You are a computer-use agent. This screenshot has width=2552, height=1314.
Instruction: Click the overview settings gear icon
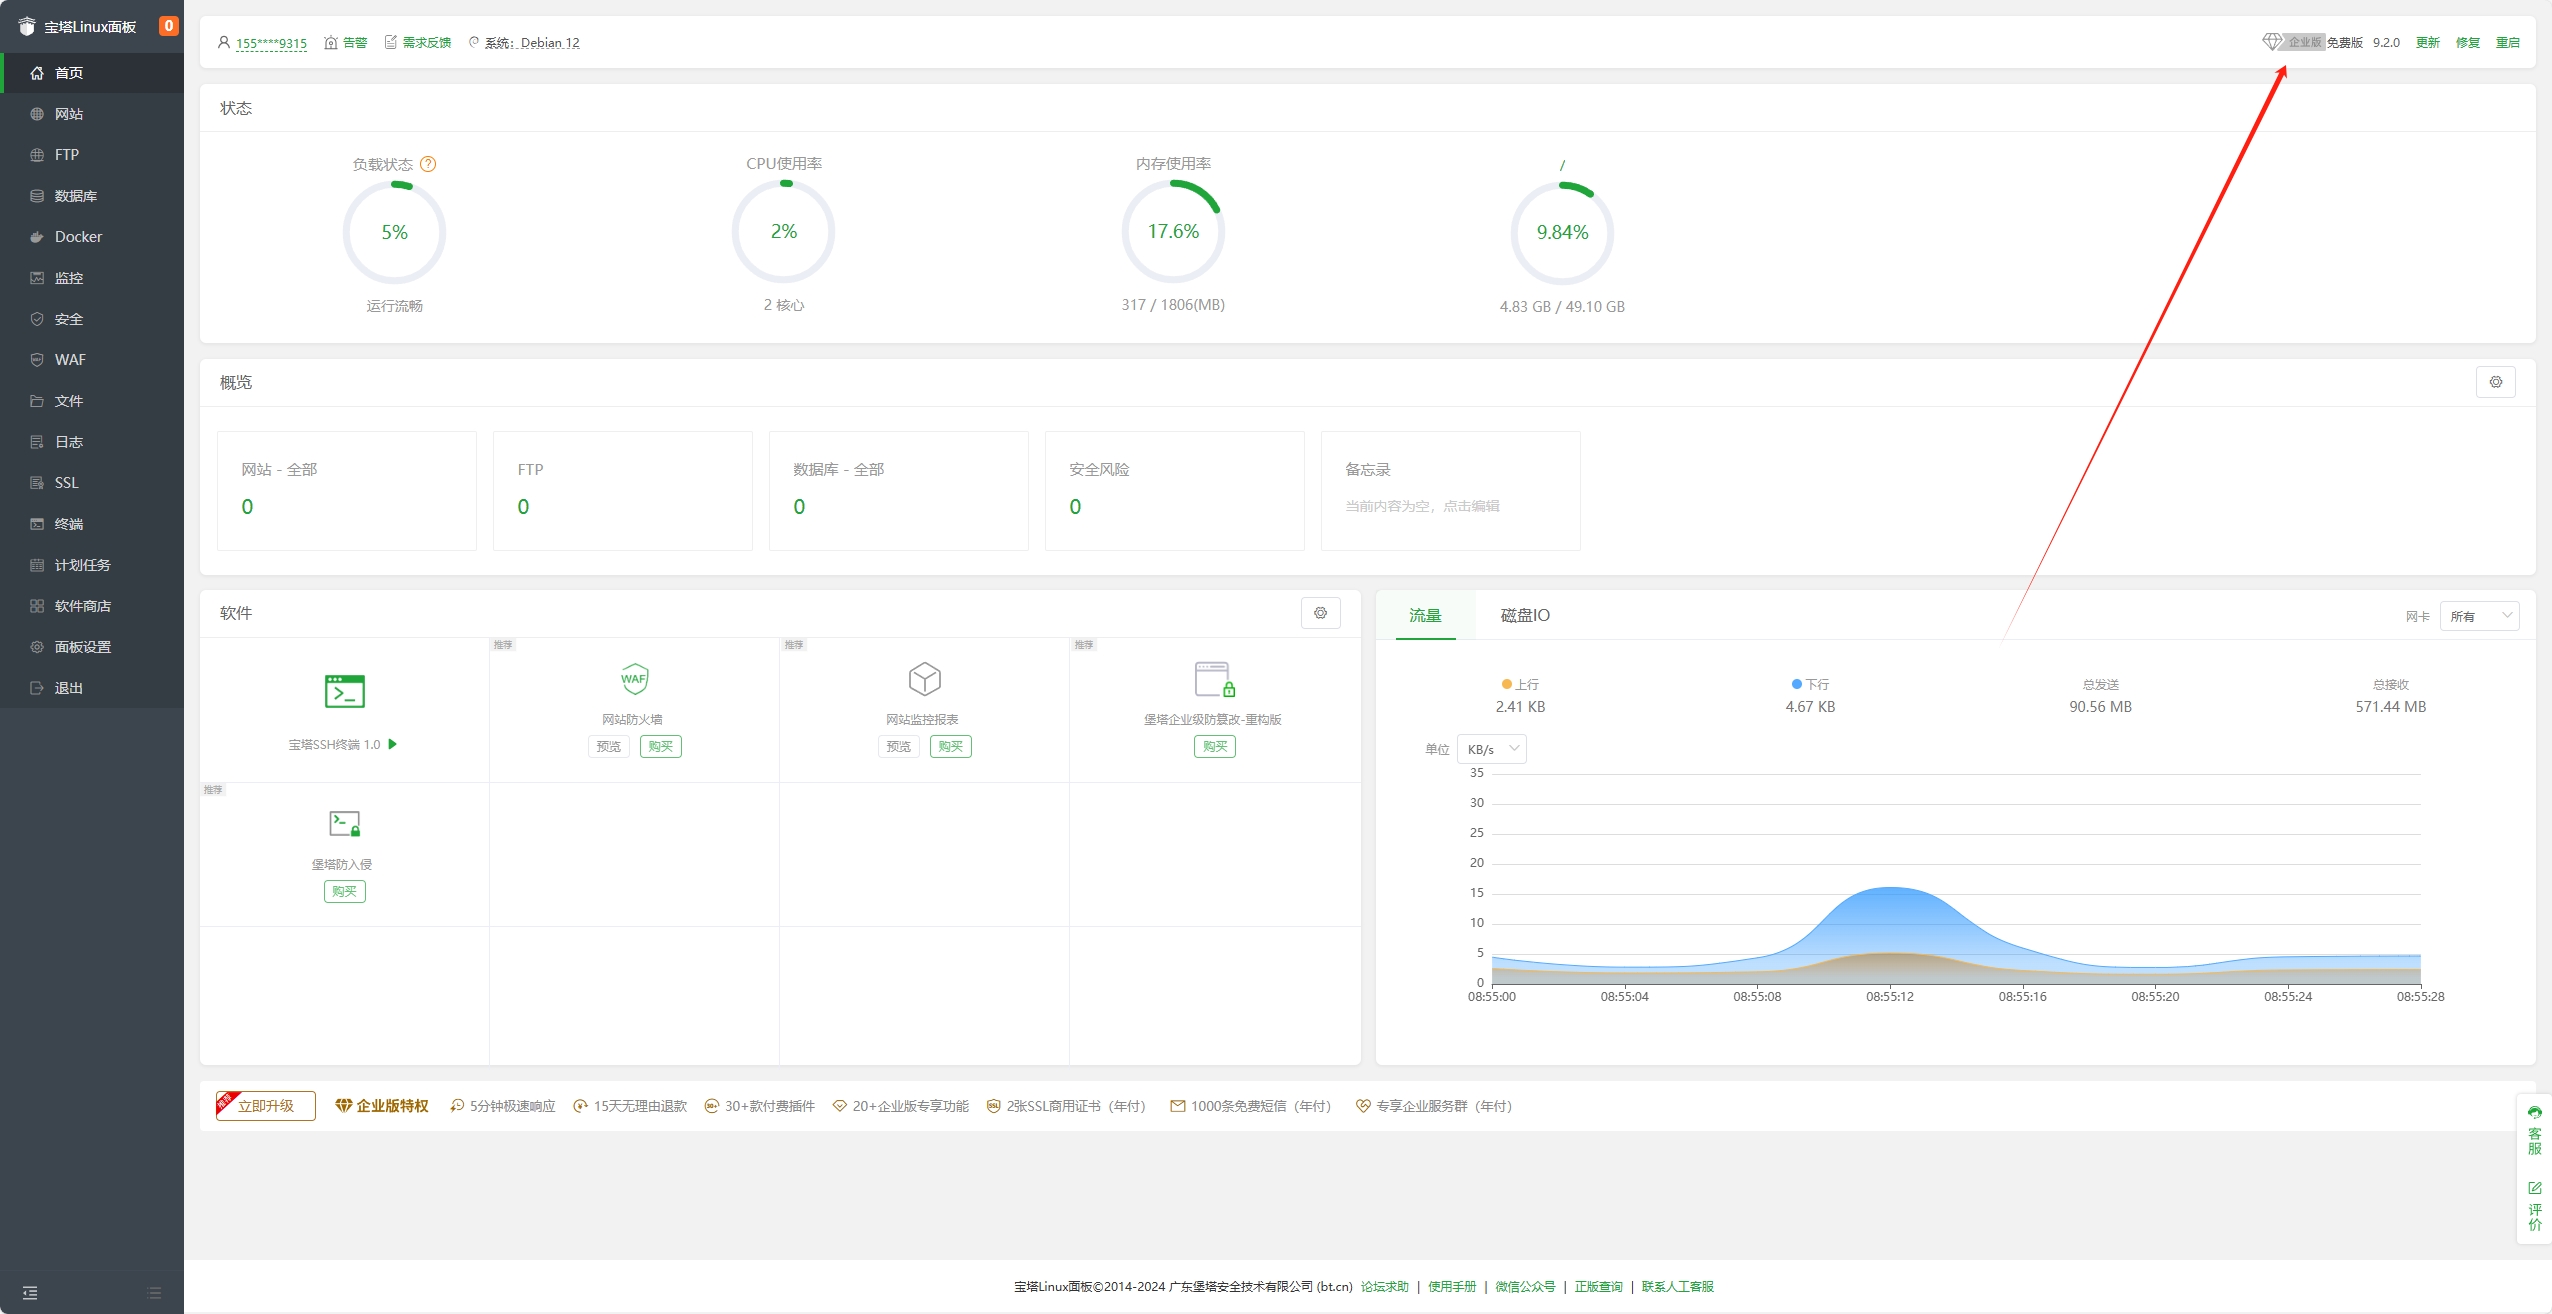2495,382
